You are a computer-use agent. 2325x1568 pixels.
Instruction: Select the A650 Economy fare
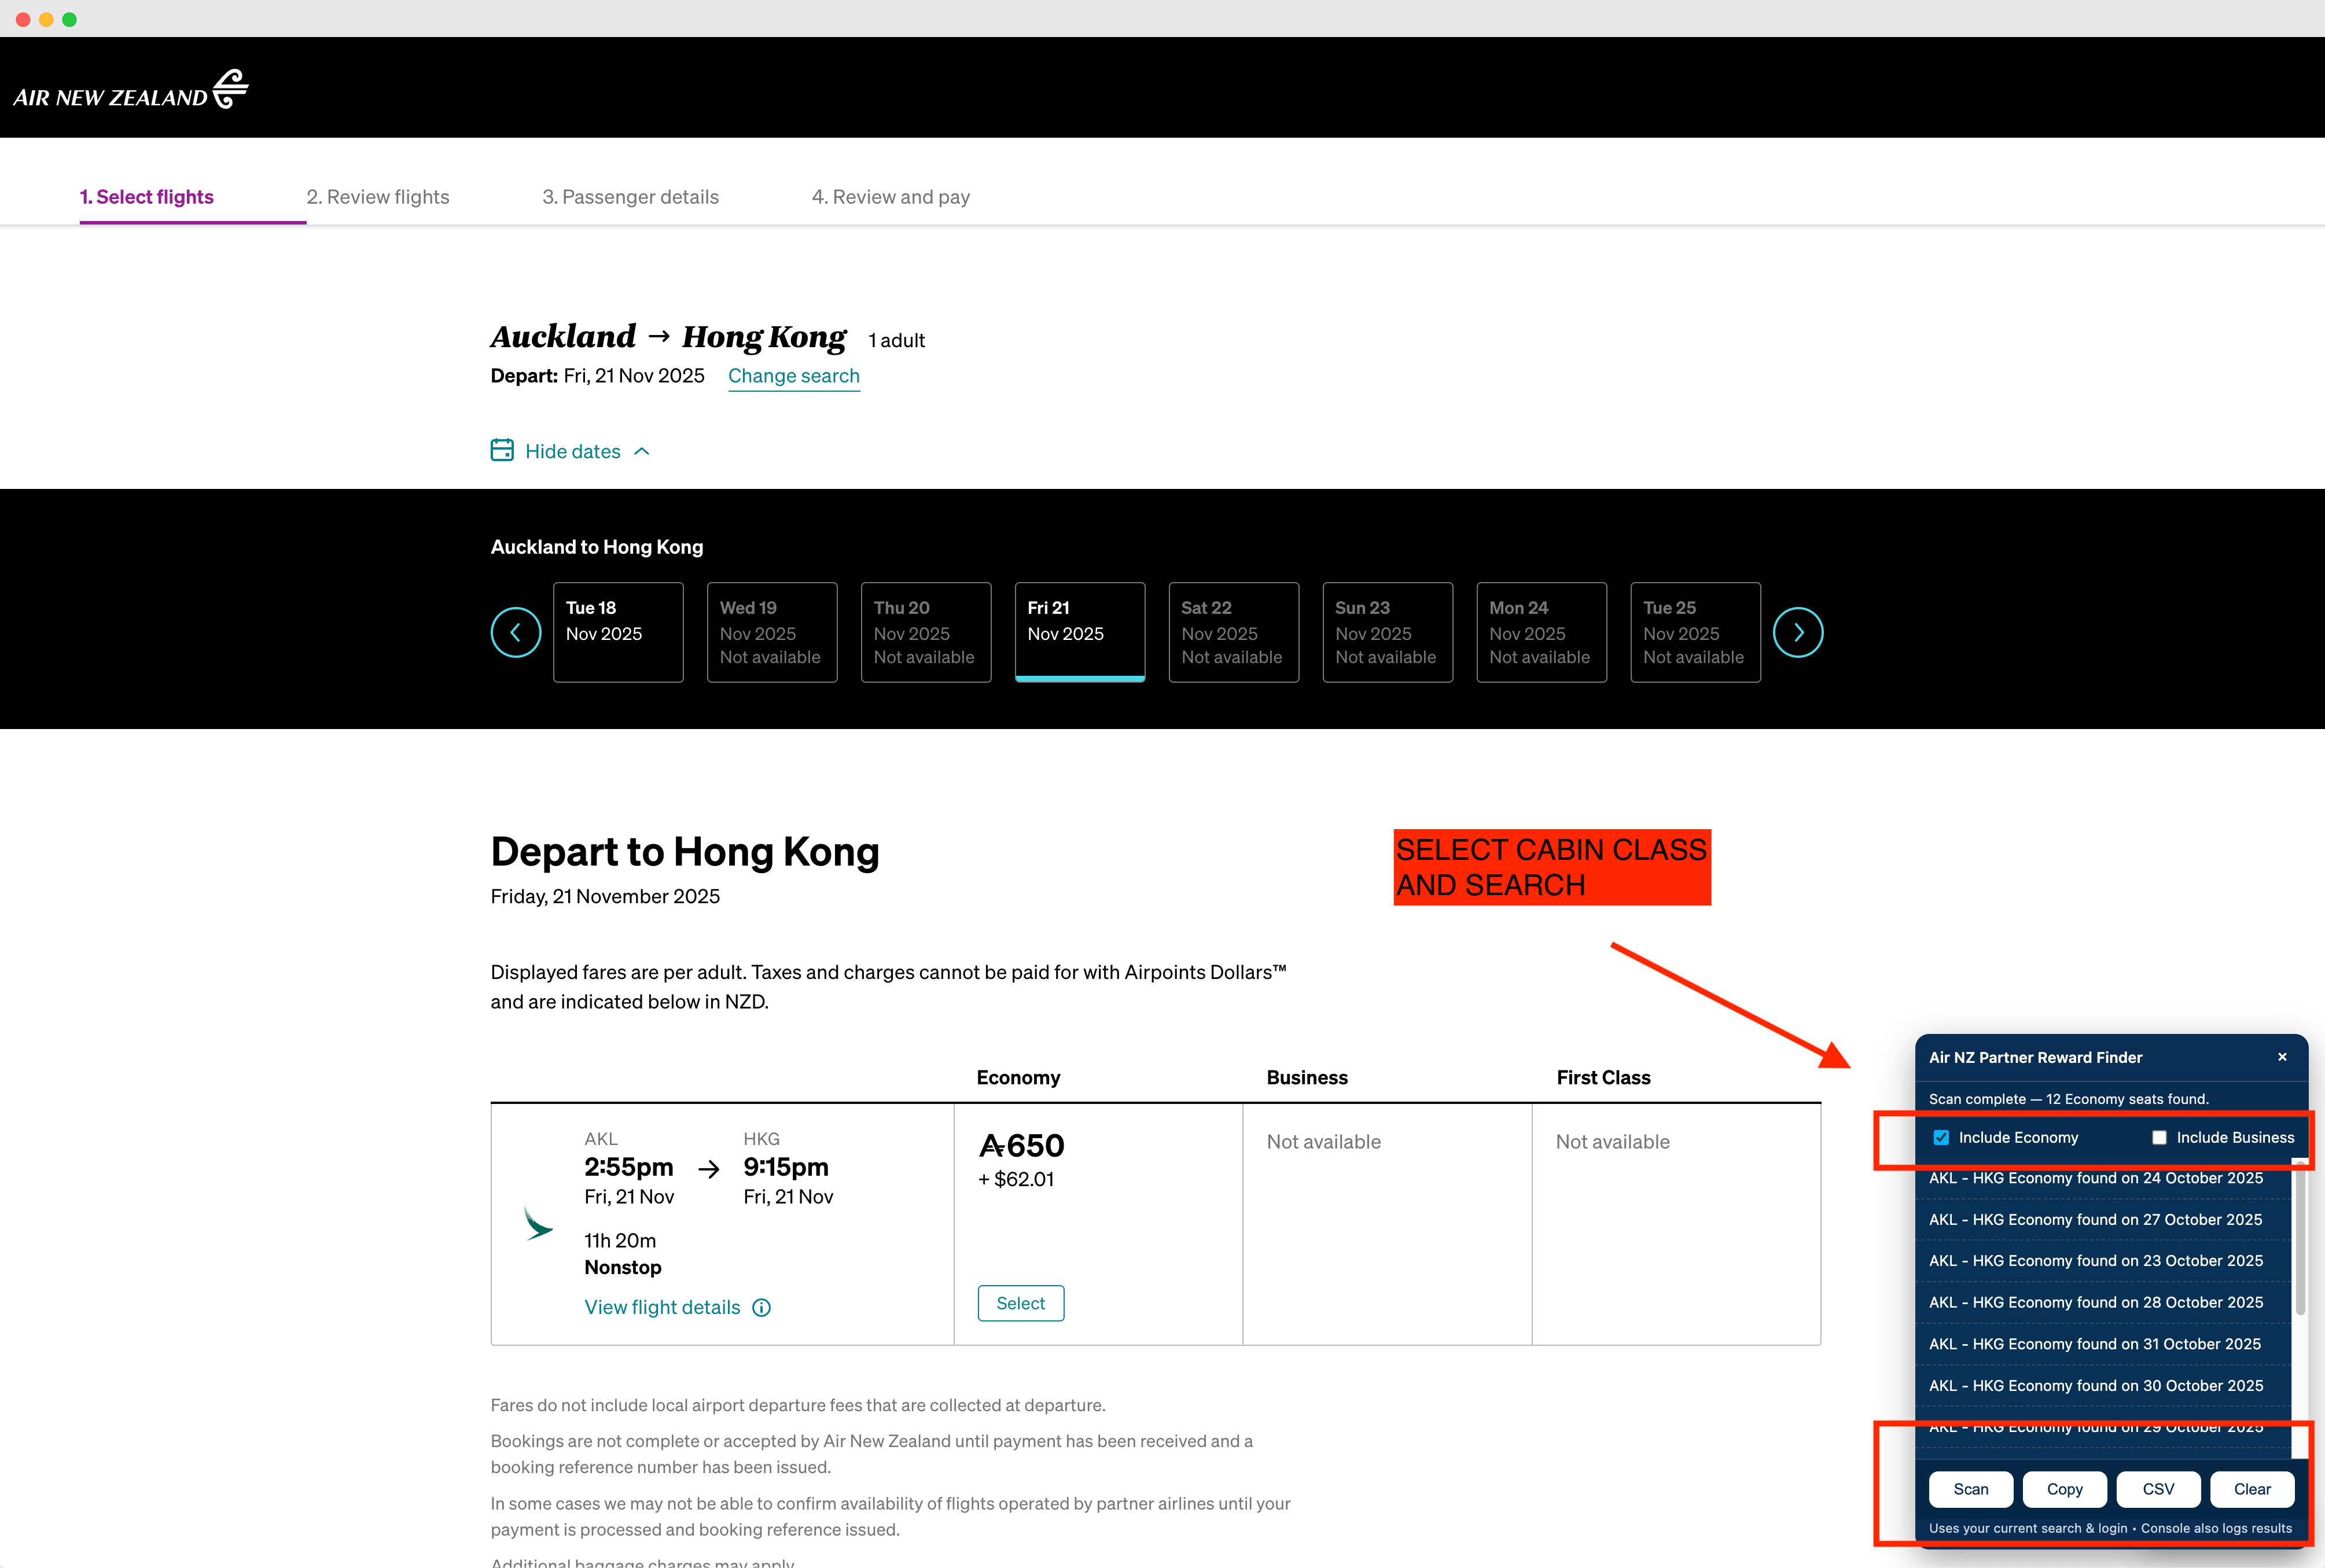coord(1020,1303)
